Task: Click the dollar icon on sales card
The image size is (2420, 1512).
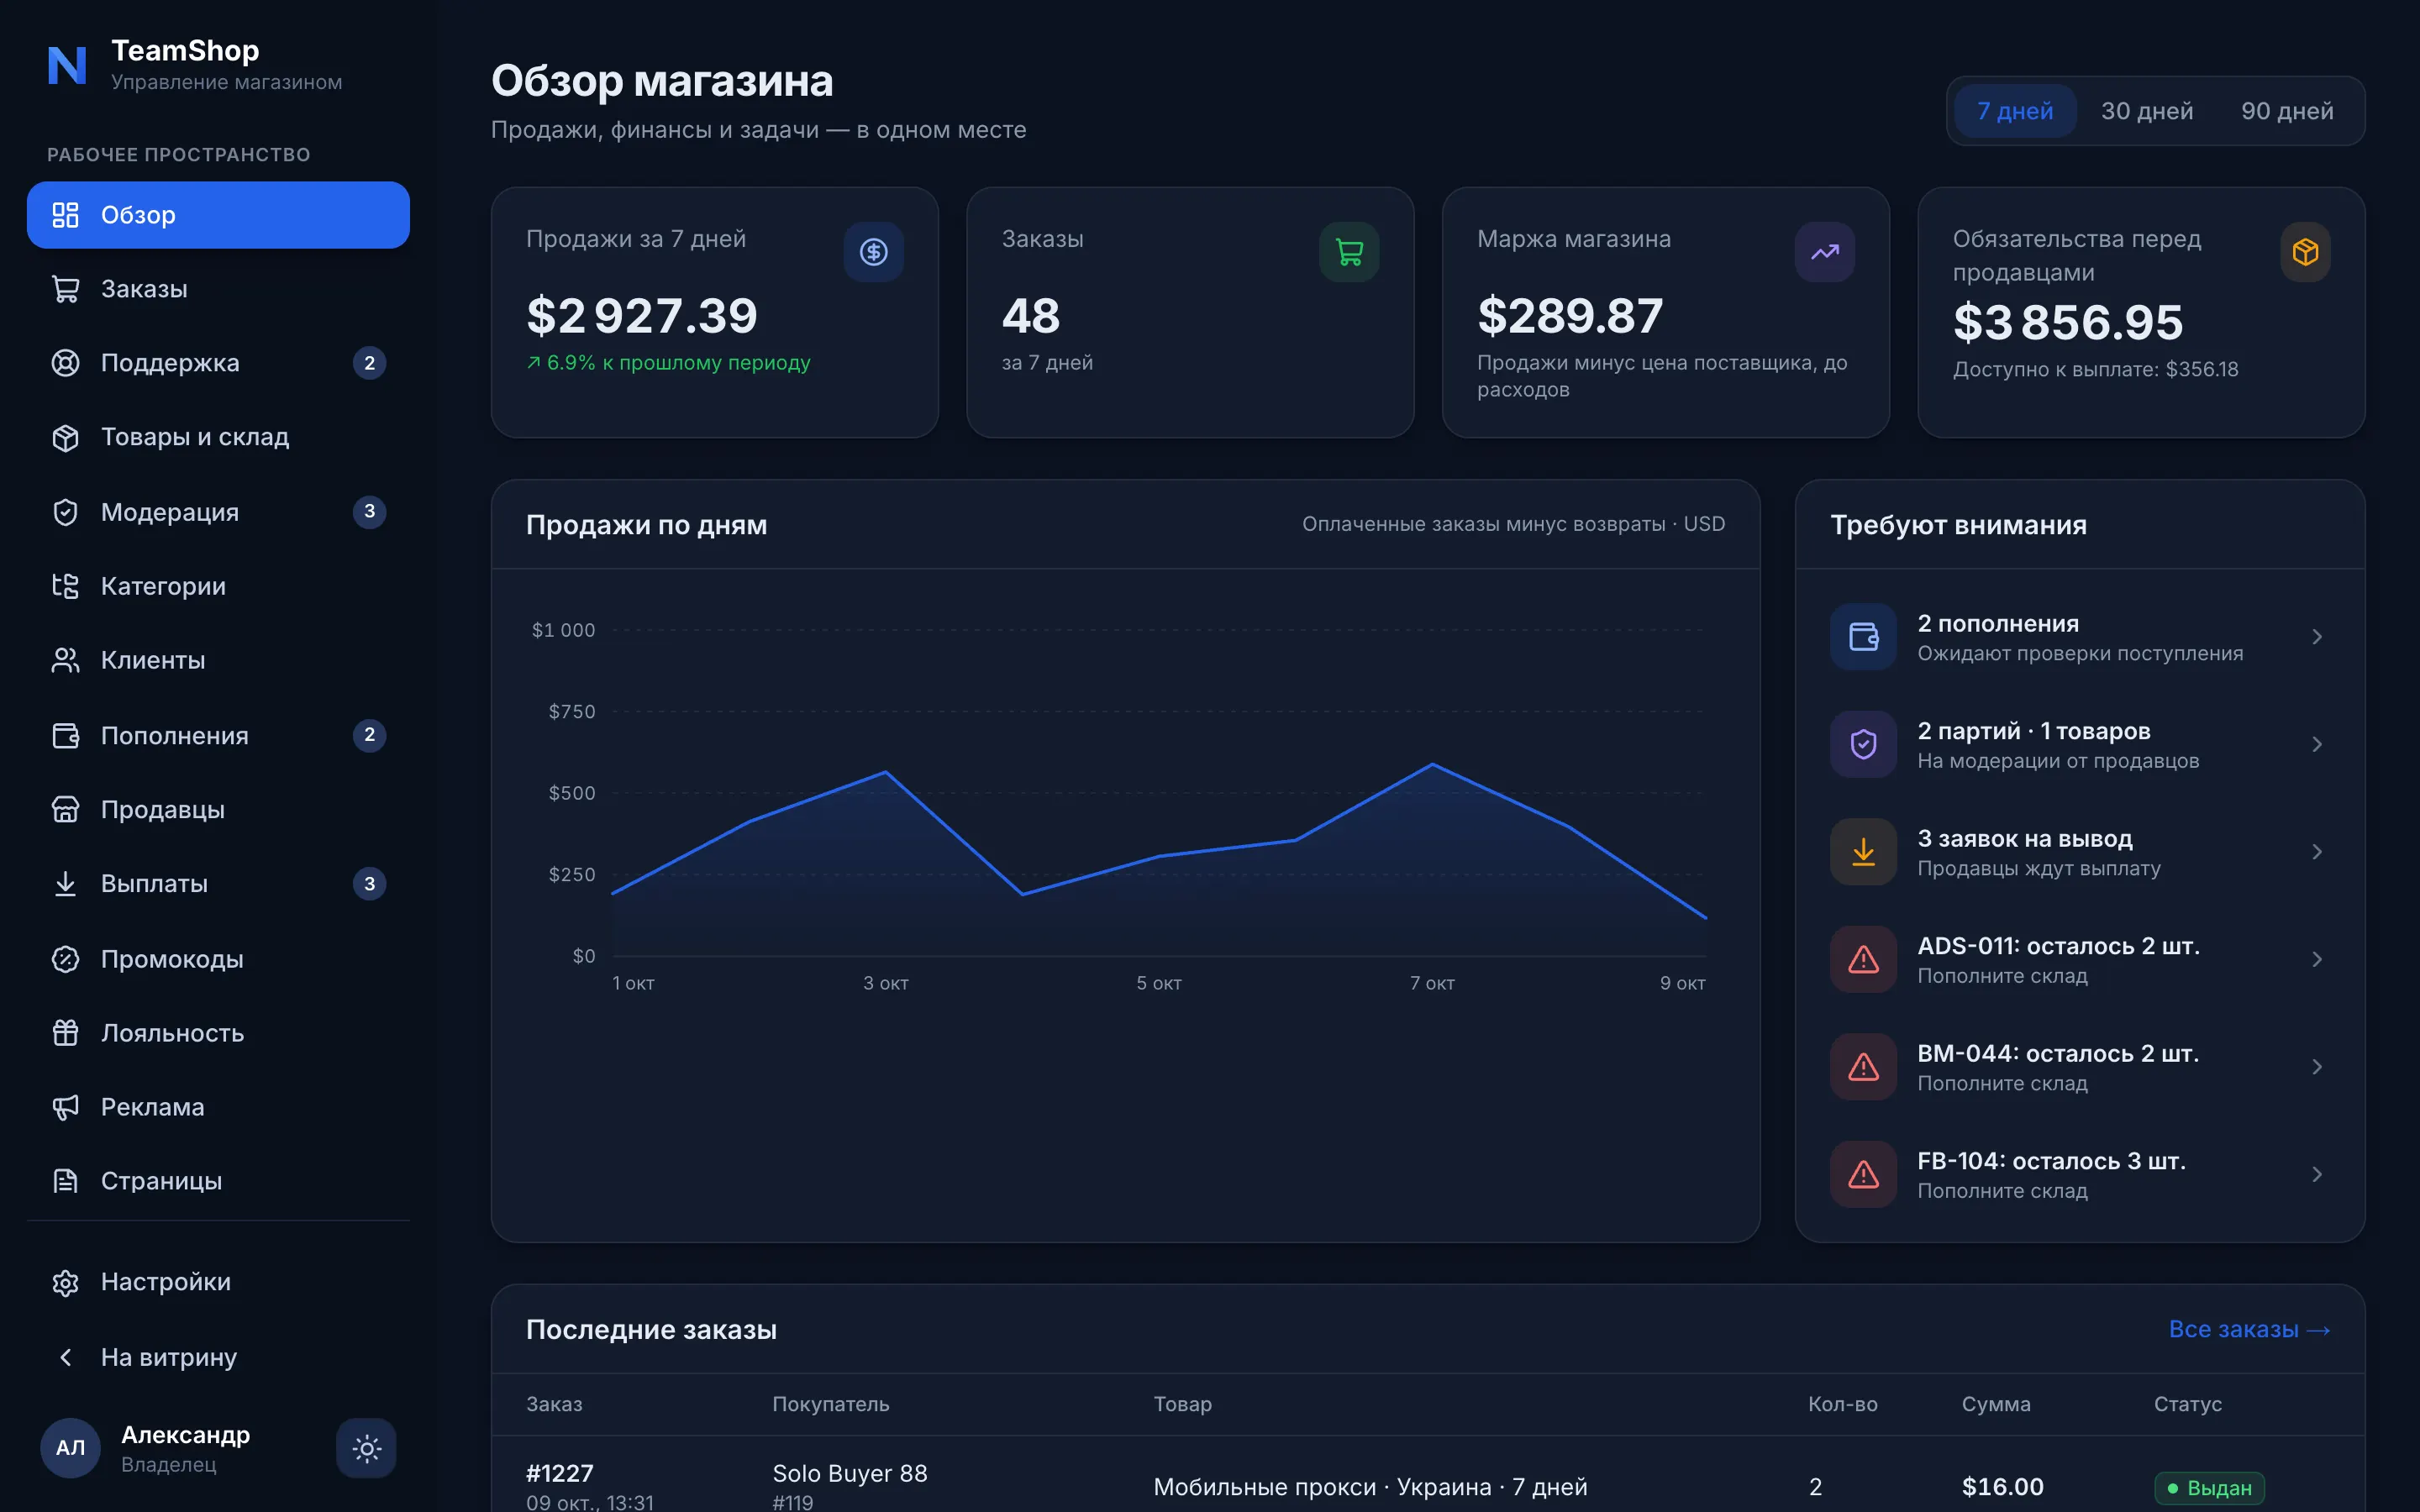Action: pyautogui.click(x=873, y=252)
